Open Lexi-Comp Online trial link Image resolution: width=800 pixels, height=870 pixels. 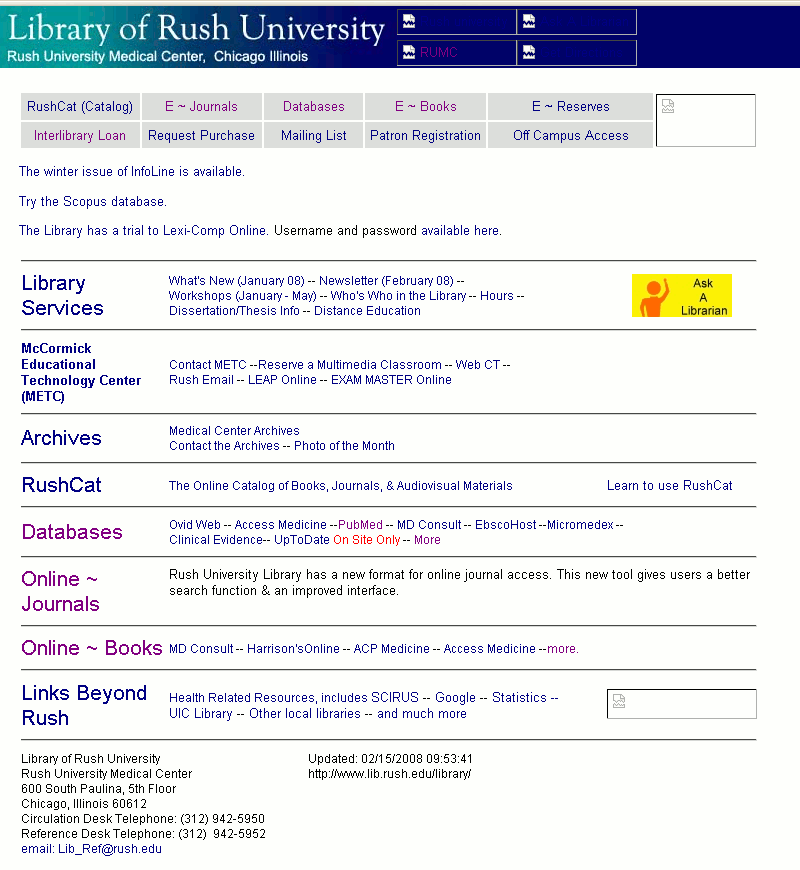click(144, 230)
